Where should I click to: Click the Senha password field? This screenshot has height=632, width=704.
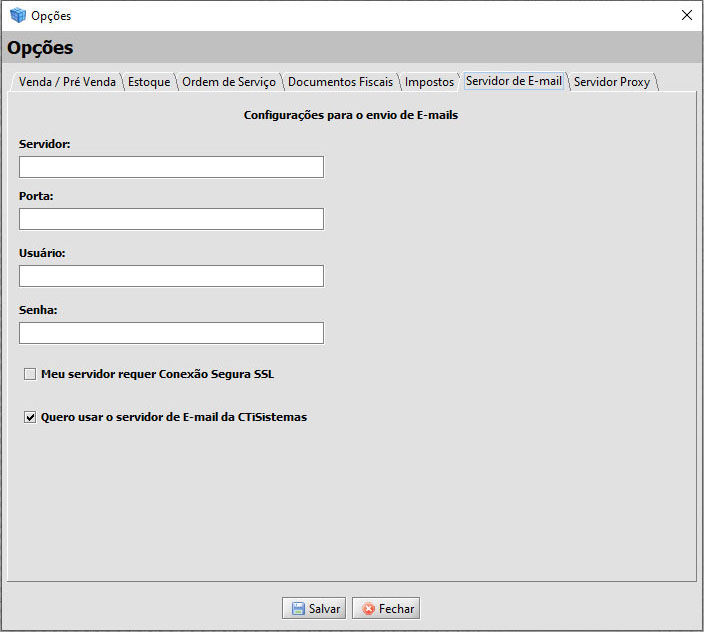[x=171, y=333]
